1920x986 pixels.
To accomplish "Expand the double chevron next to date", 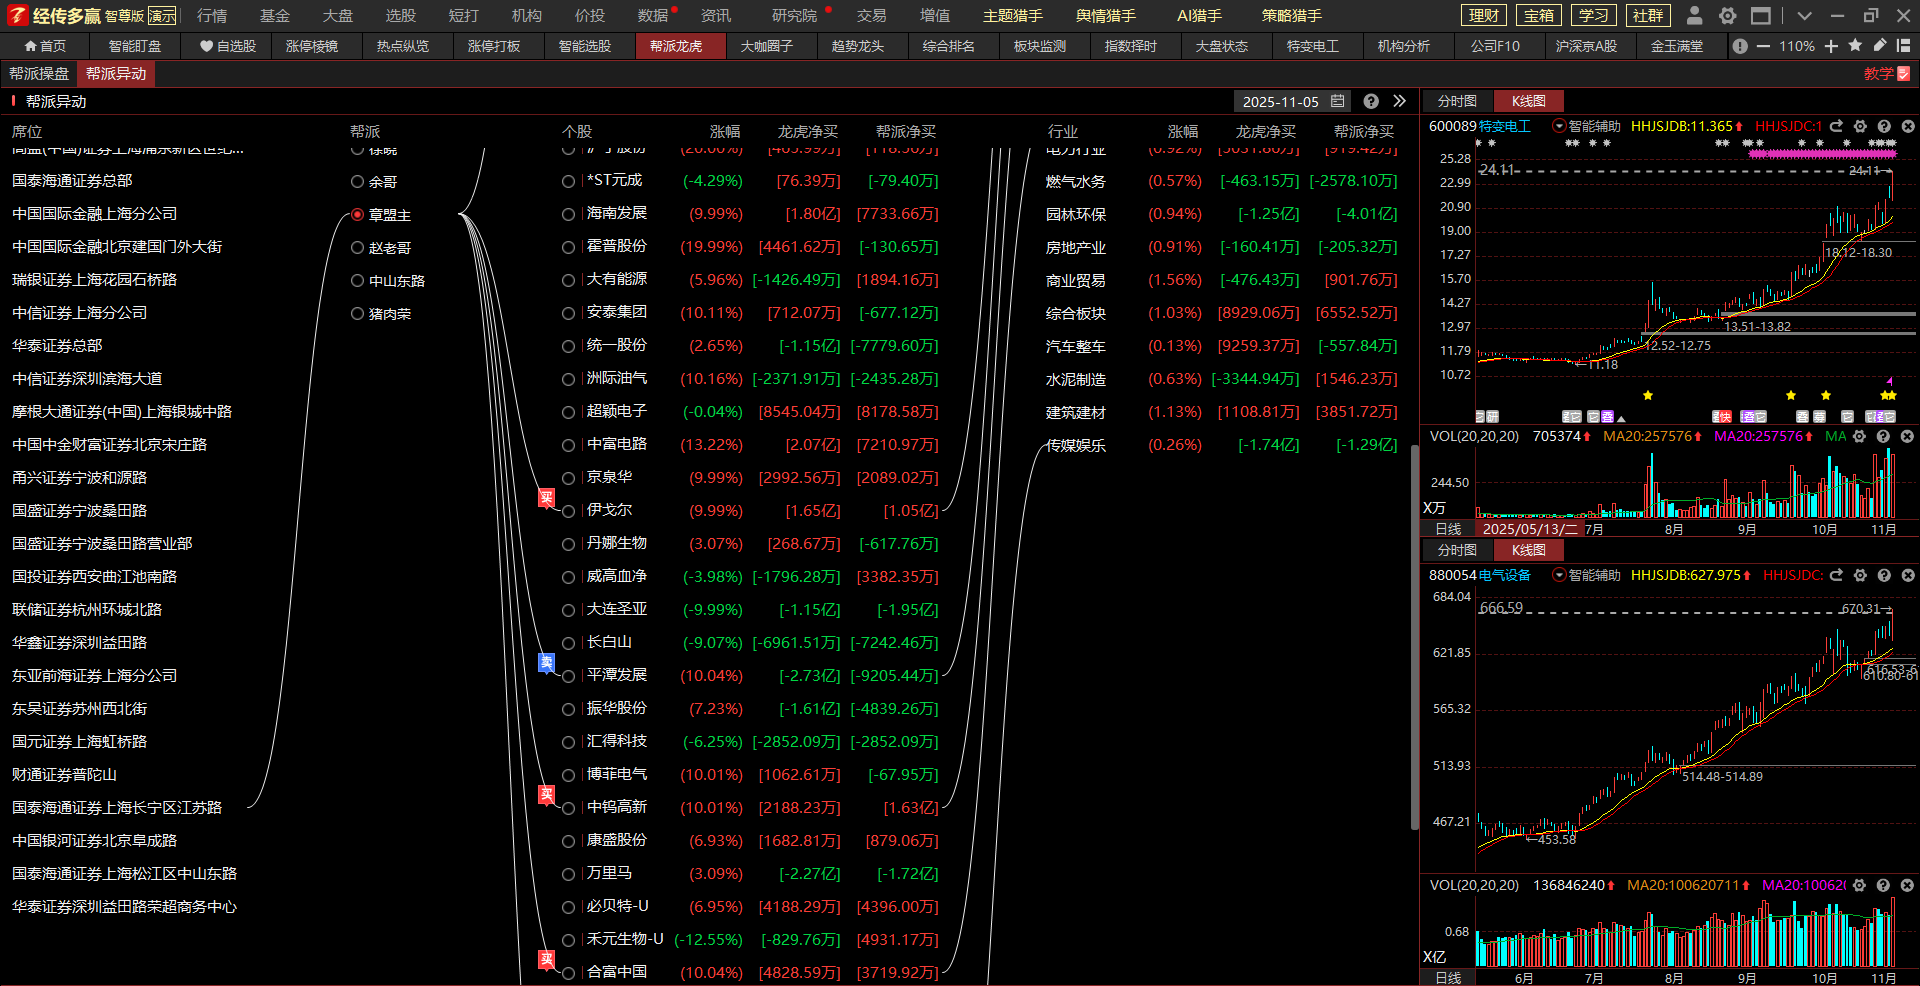I will coord(1399,101).
